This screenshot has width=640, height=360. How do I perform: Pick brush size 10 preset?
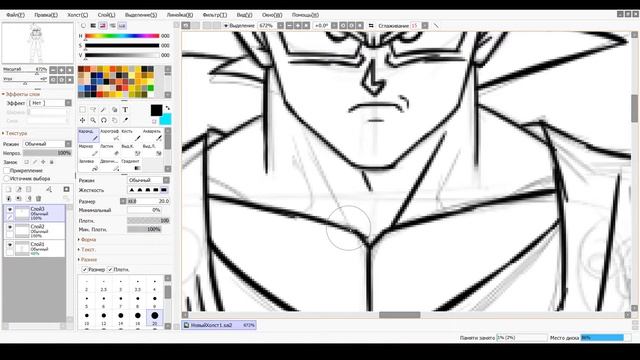pyautogui.click(x=87, y=318)
